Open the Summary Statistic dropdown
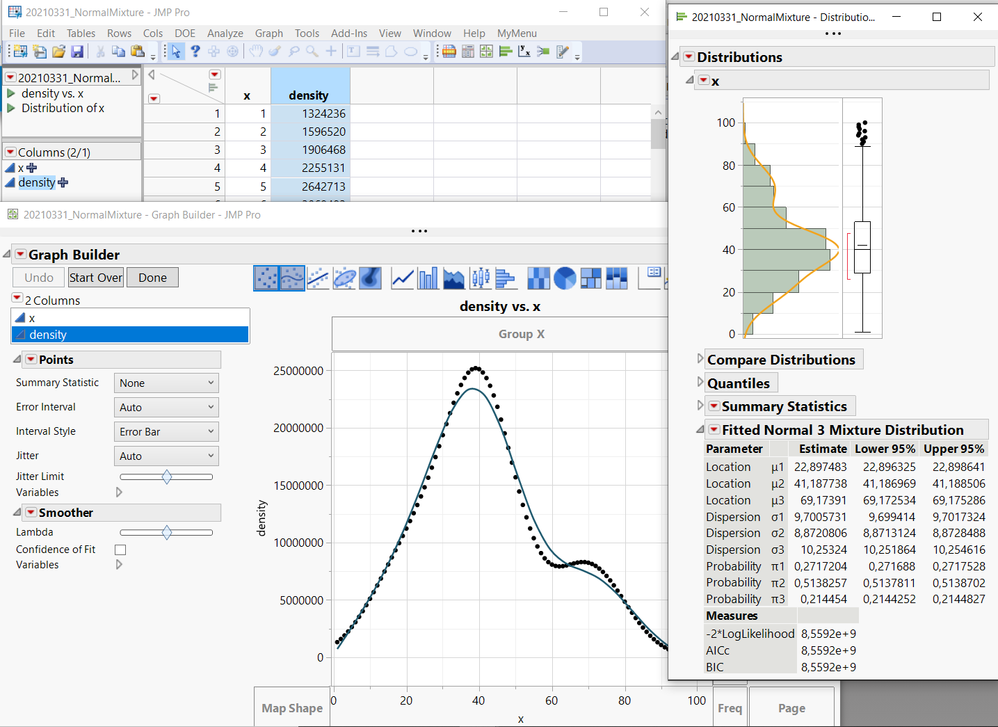Screen dimensions: 998x727 [165, 383]
